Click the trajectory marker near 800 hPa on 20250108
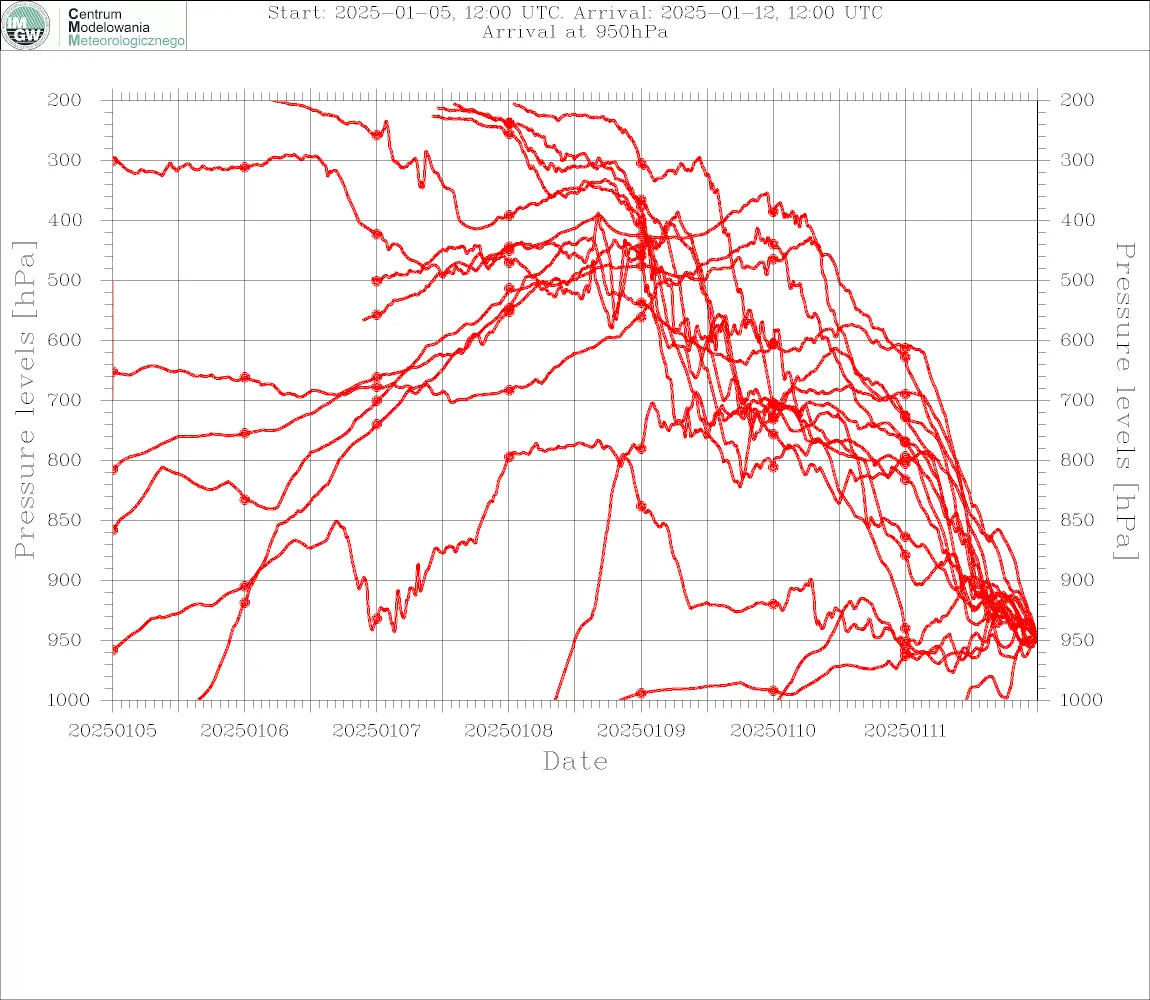 click(x=509, y=457)
